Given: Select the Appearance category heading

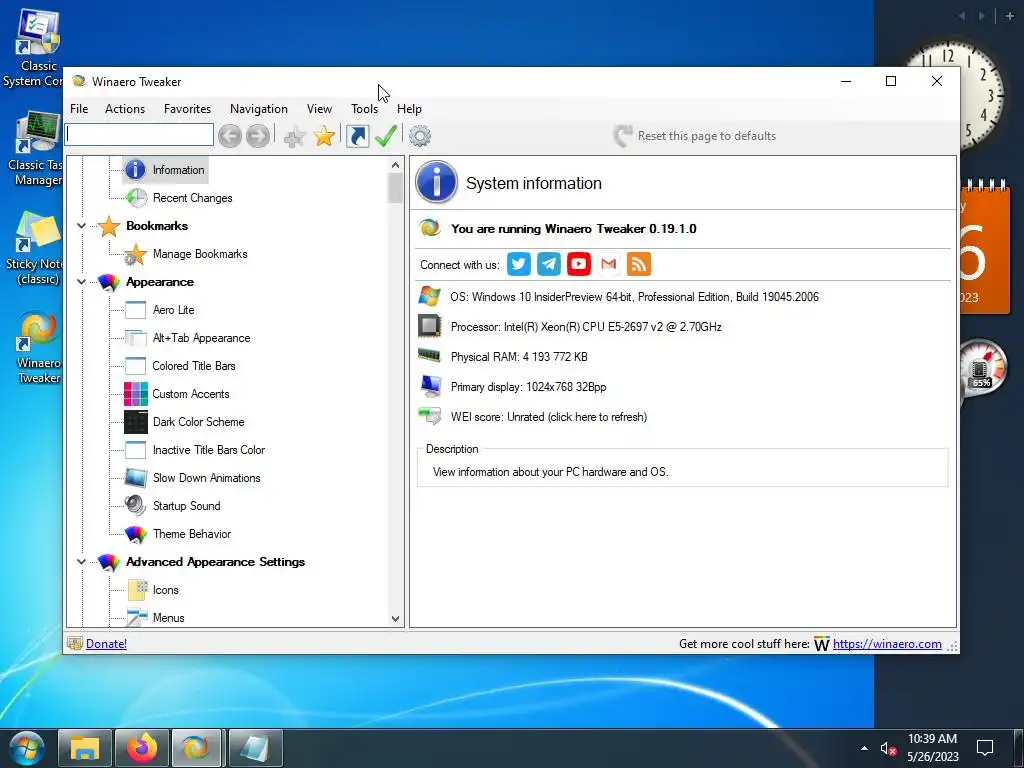Looking at the screenshot, I should [x=160, y=282].
